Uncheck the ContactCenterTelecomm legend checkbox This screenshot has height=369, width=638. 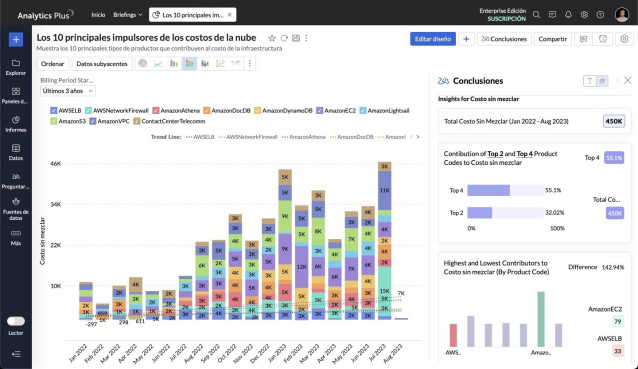point(137,121)
